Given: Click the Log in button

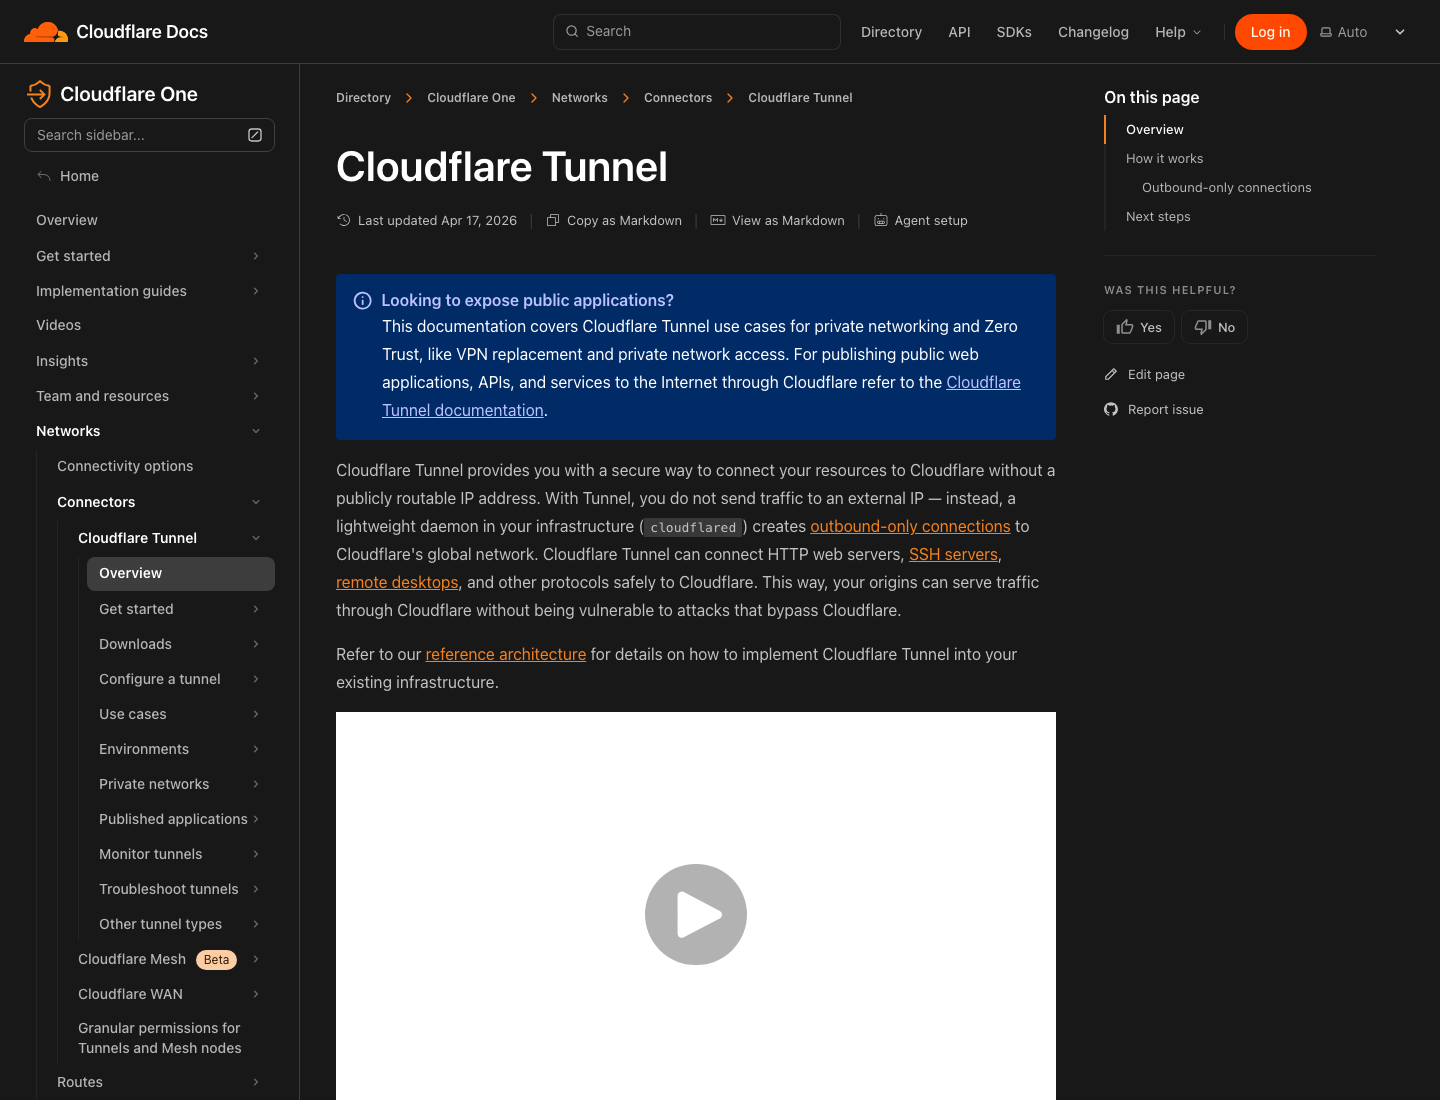Looking at the screenshot, I should coord(1270,32).
